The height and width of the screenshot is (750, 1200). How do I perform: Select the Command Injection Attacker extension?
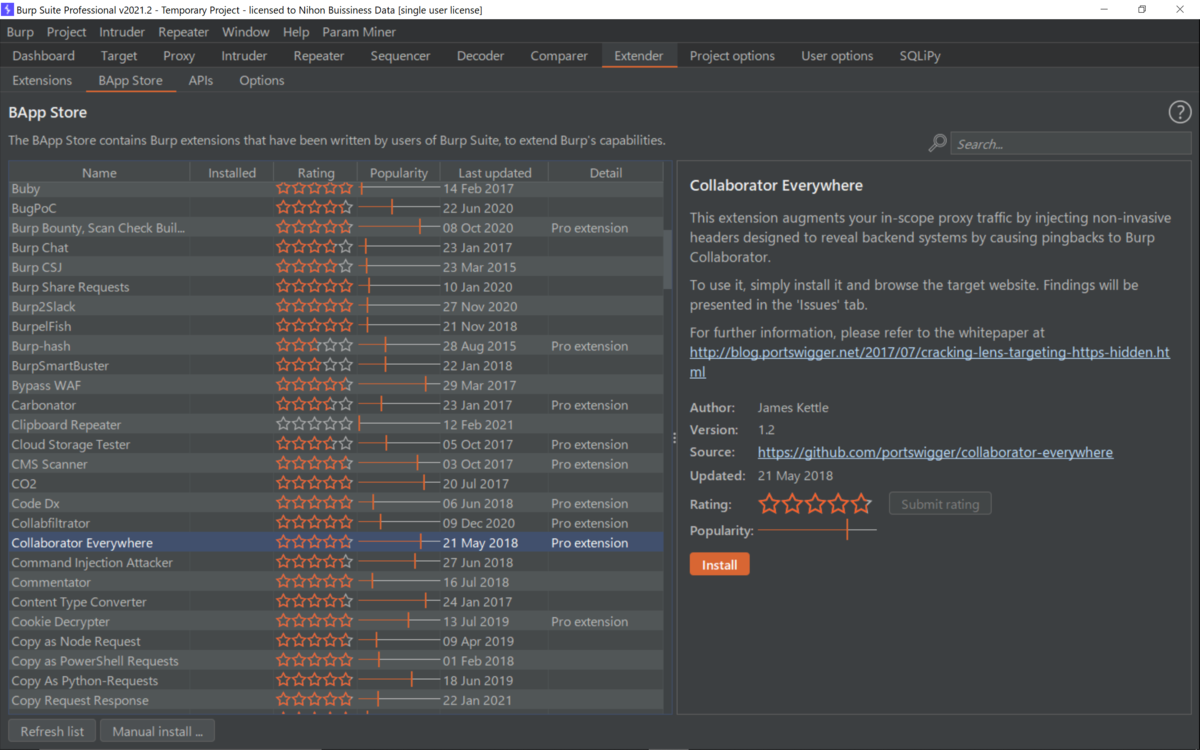tap(336, 562)
